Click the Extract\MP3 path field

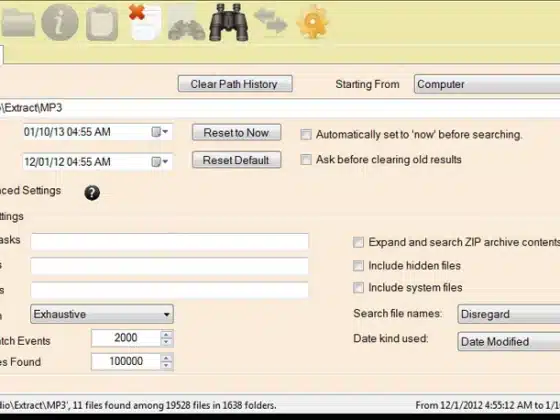(x=280, y=108)
